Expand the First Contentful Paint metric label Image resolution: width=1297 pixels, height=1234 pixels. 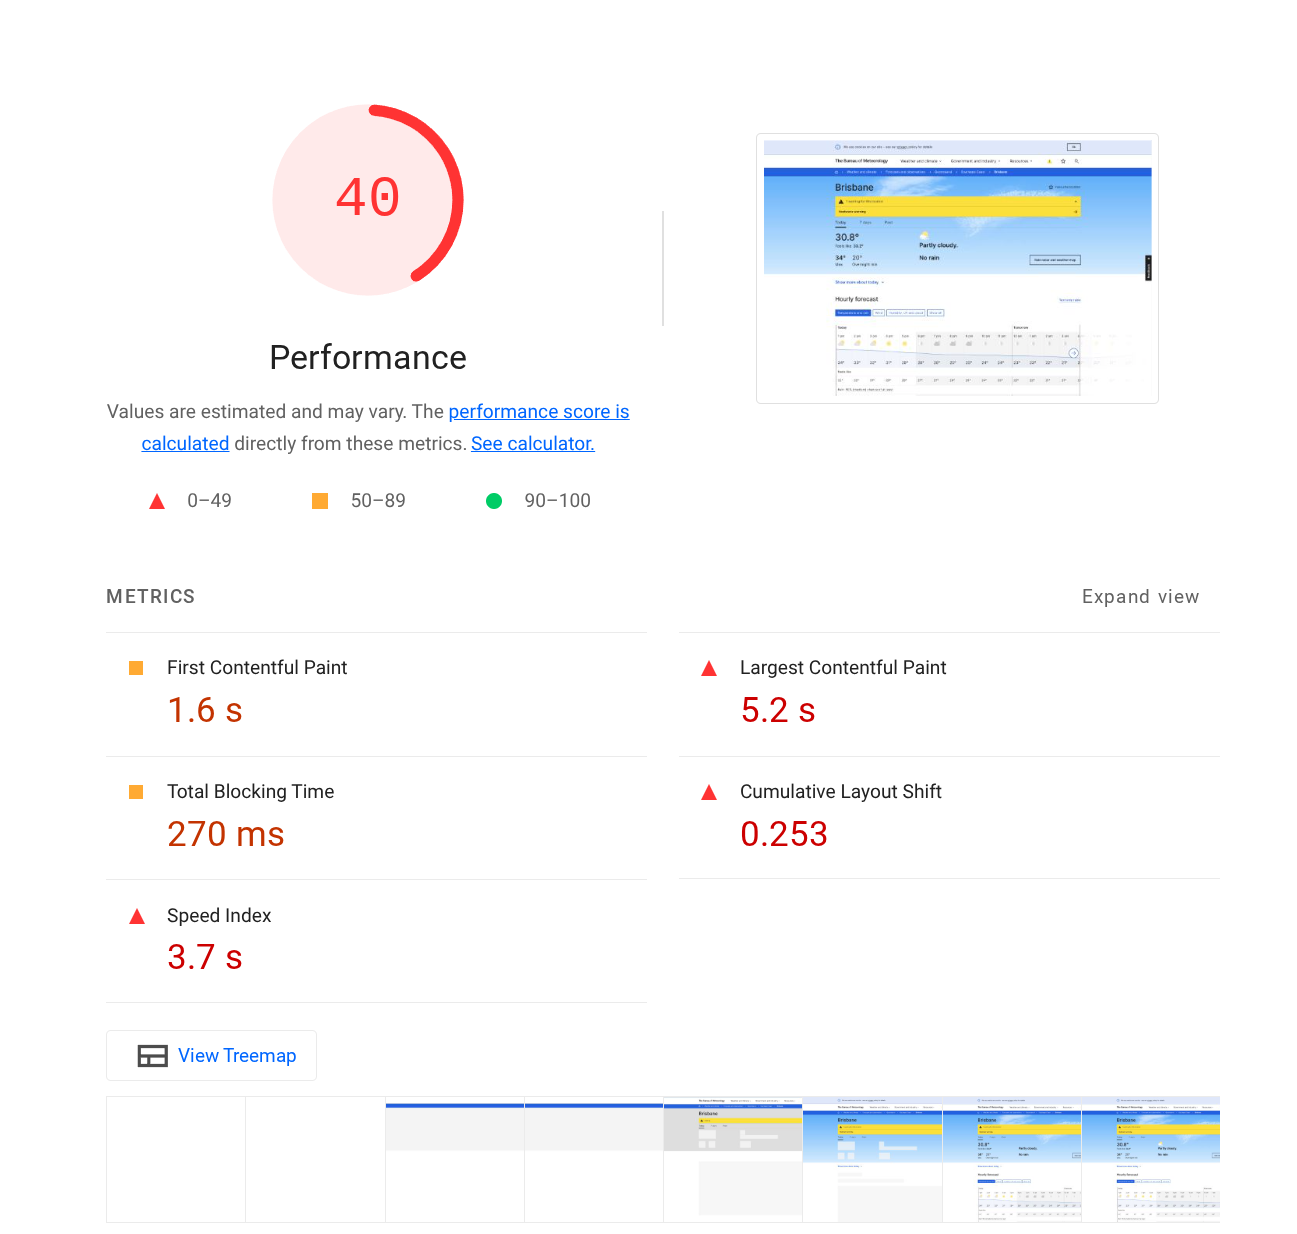(257, 668)
